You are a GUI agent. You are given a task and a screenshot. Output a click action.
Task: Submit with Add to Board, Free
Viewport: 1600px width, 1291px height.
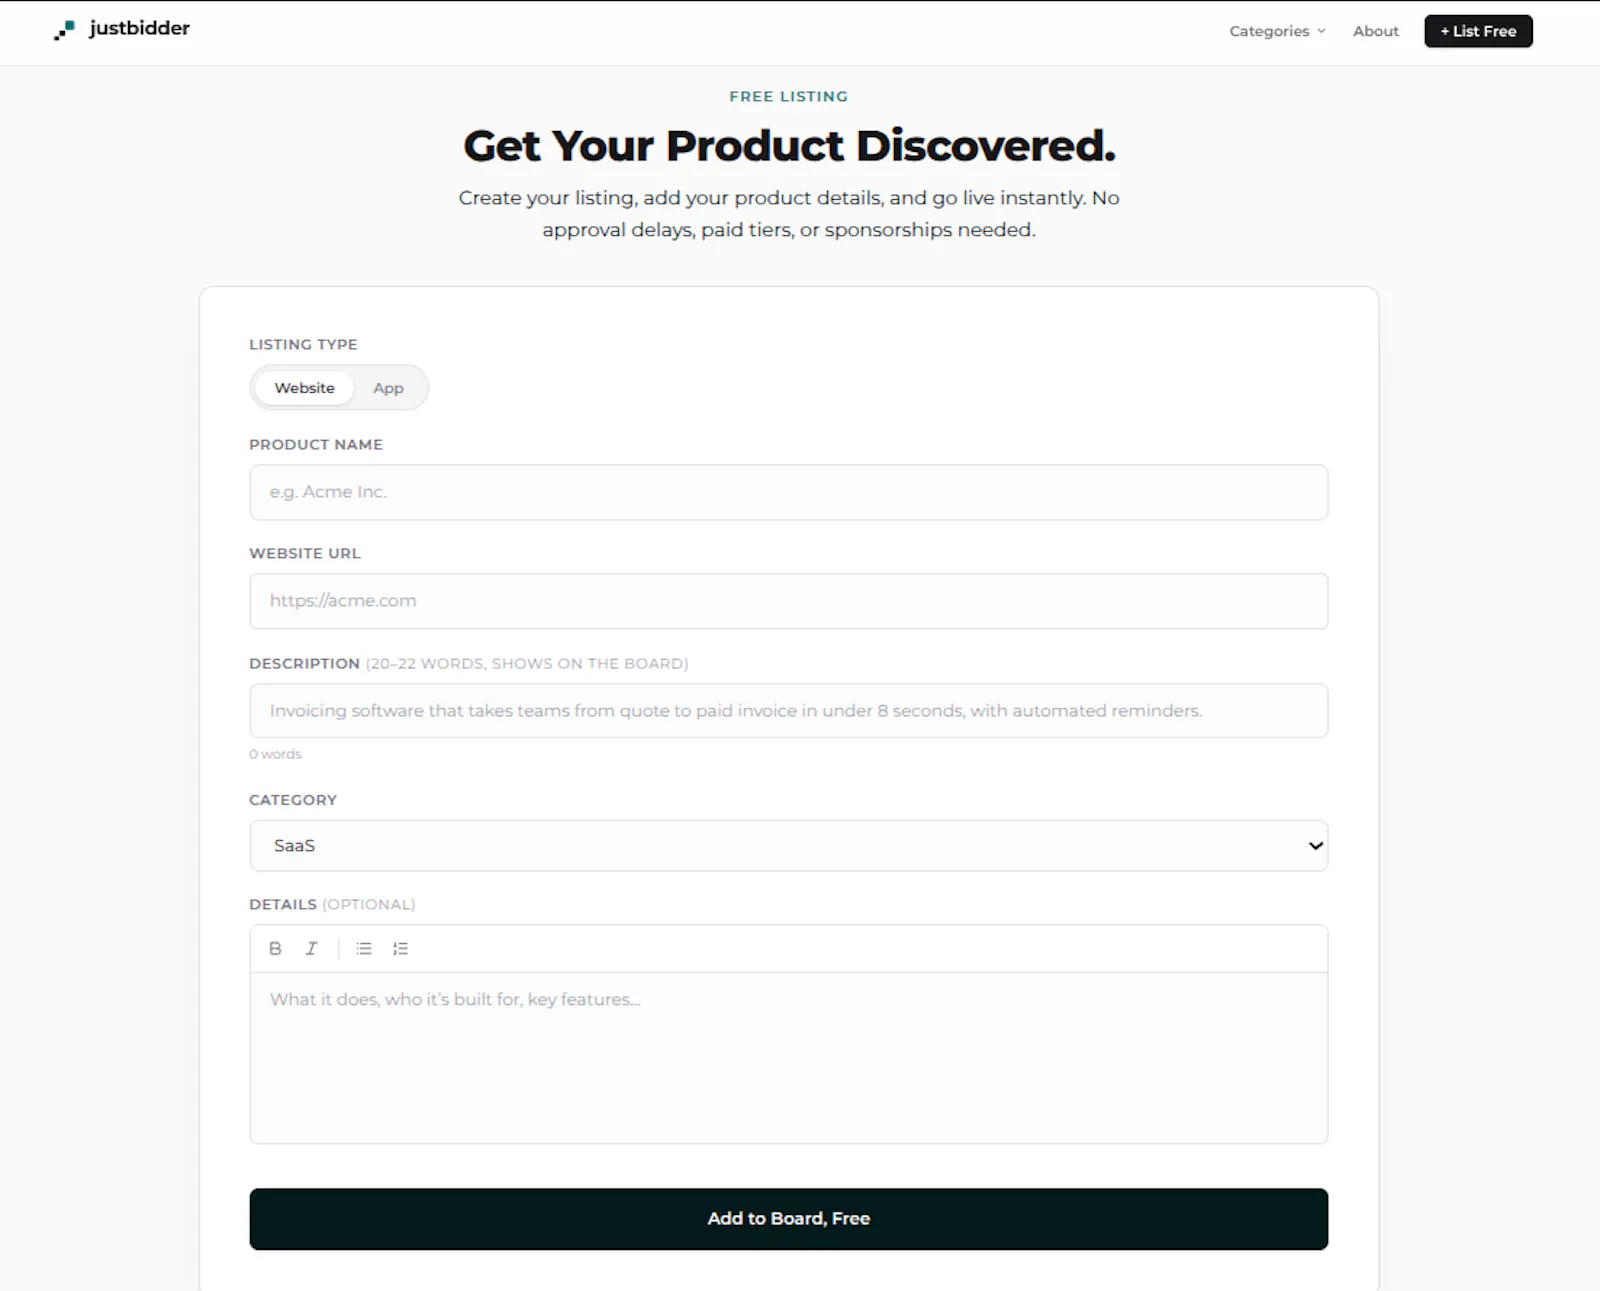(788, 1218)
